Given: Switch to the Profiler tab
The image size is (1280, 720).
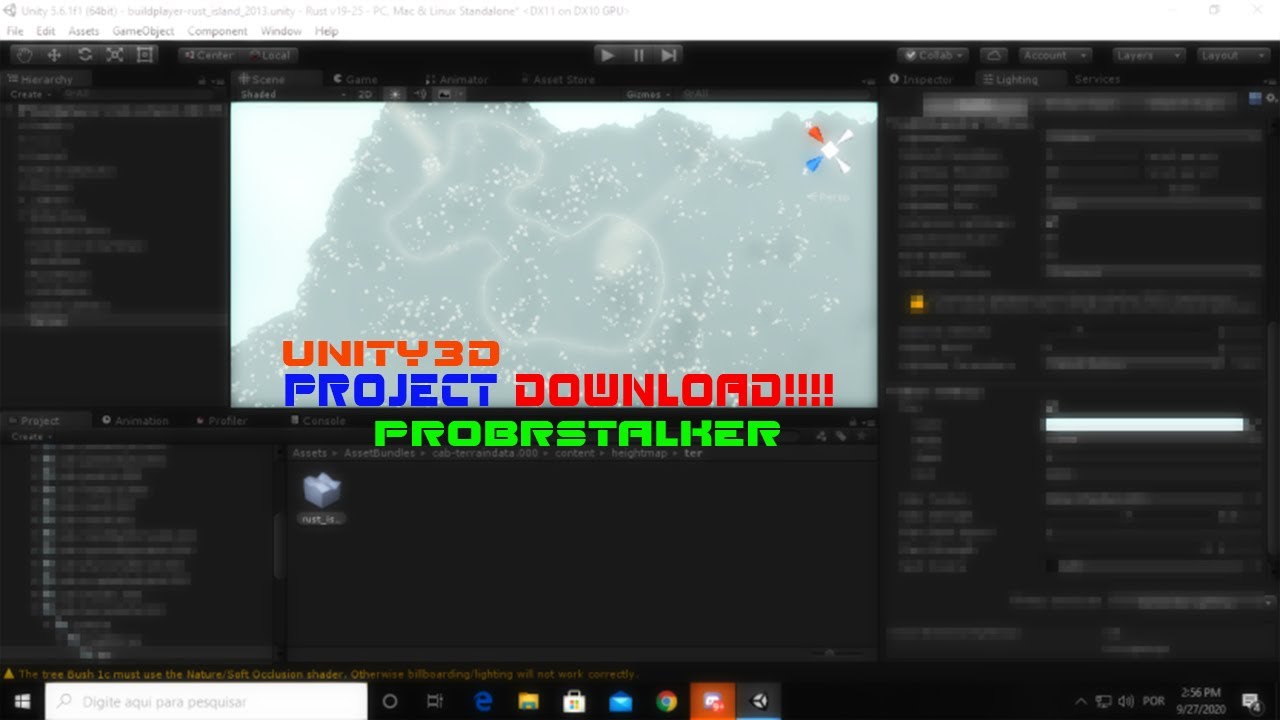Looking at the screenshot, I should 221,421.
